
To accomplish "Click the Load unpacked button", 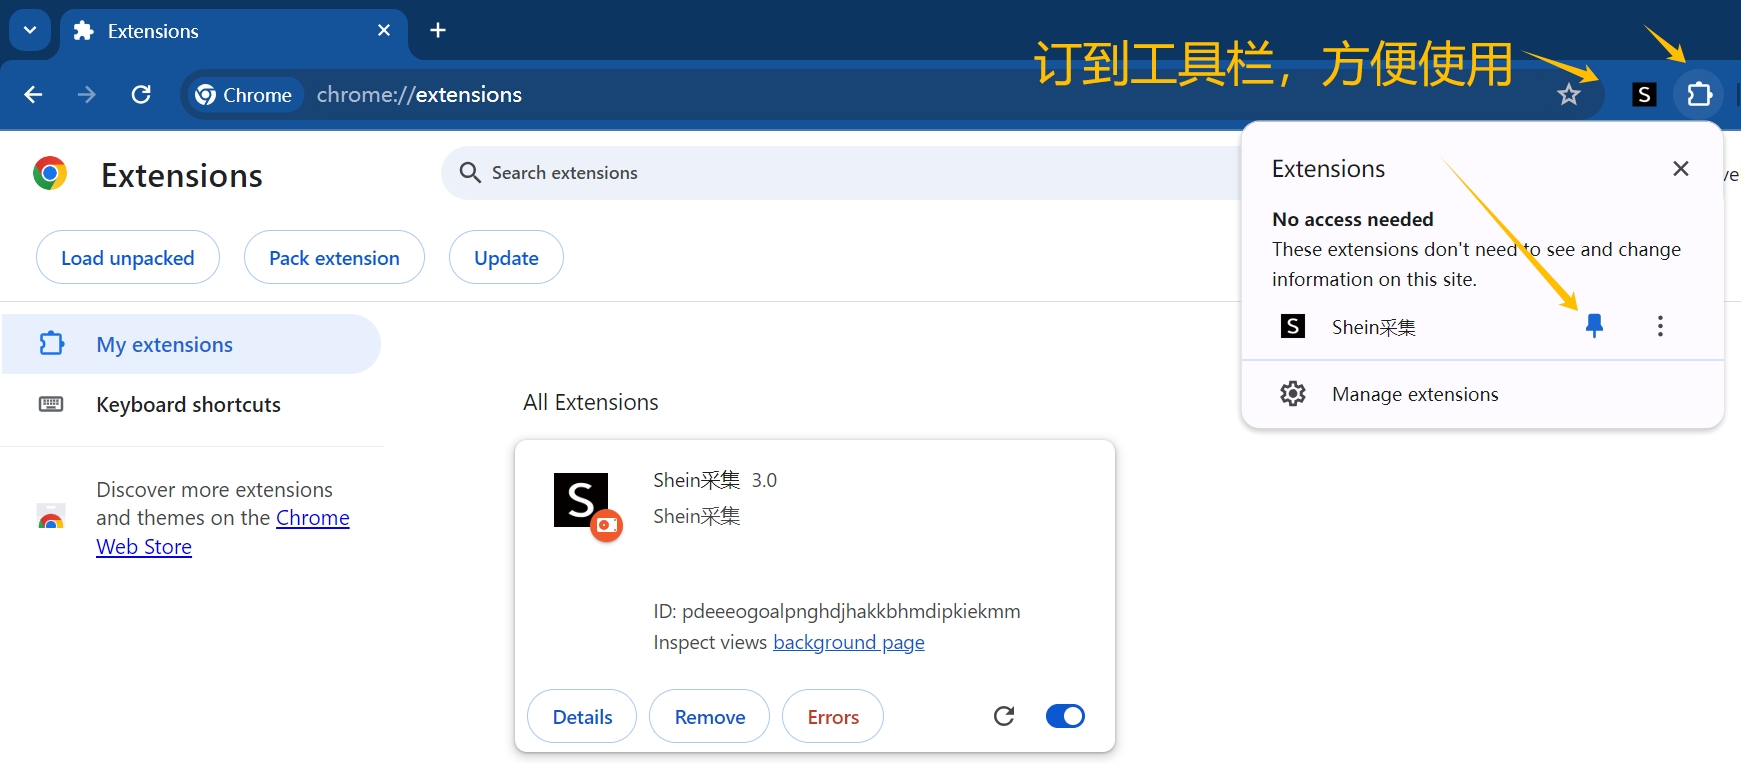I will (x=128, y=258).
